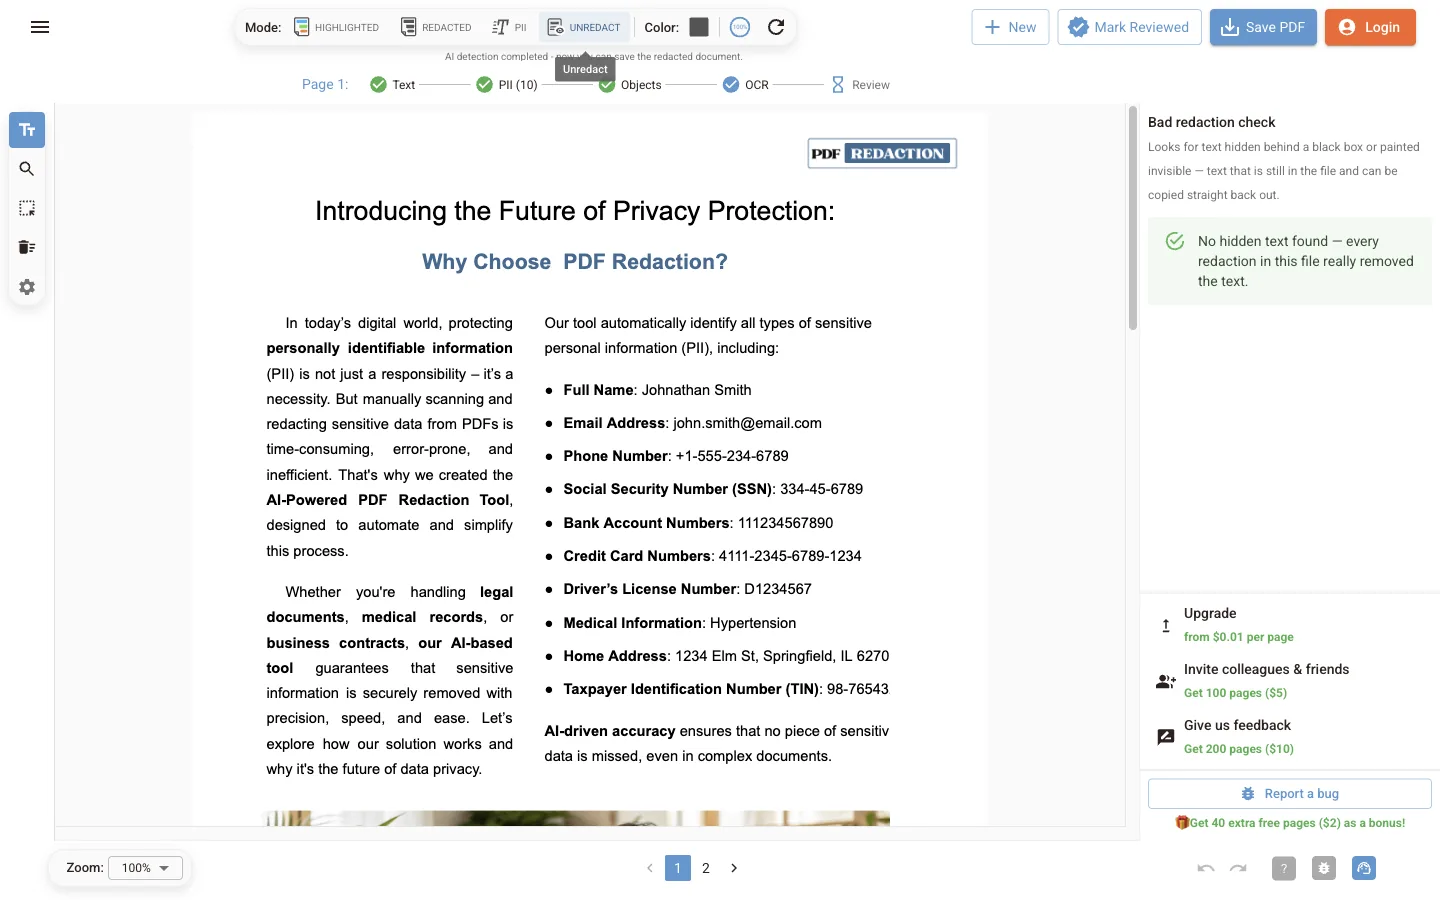
Task: Click the 'Get 200 pages ($10)' link
Action: point(1239,749)
